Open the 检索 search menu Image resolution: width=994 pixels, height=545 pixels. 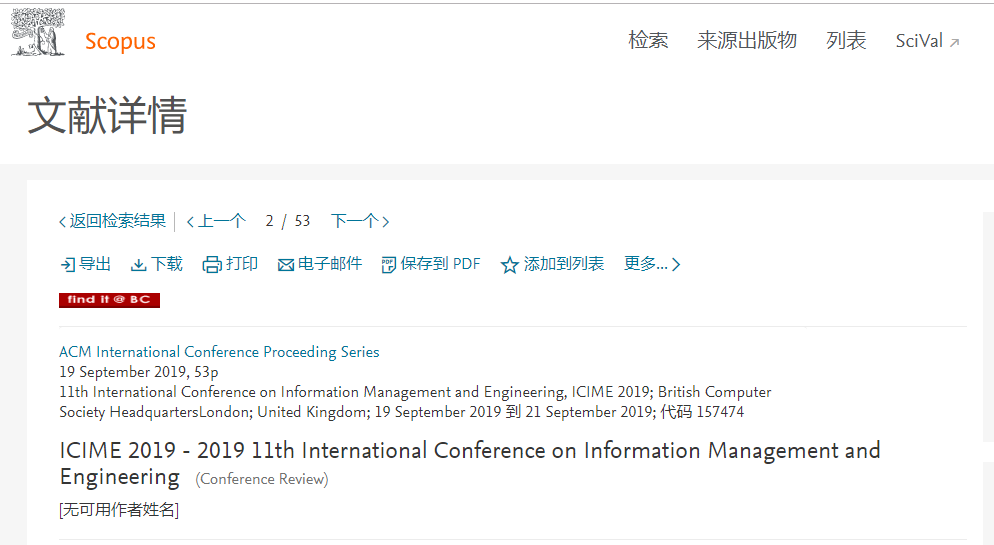pyautogui.click(x=648, y=41)
